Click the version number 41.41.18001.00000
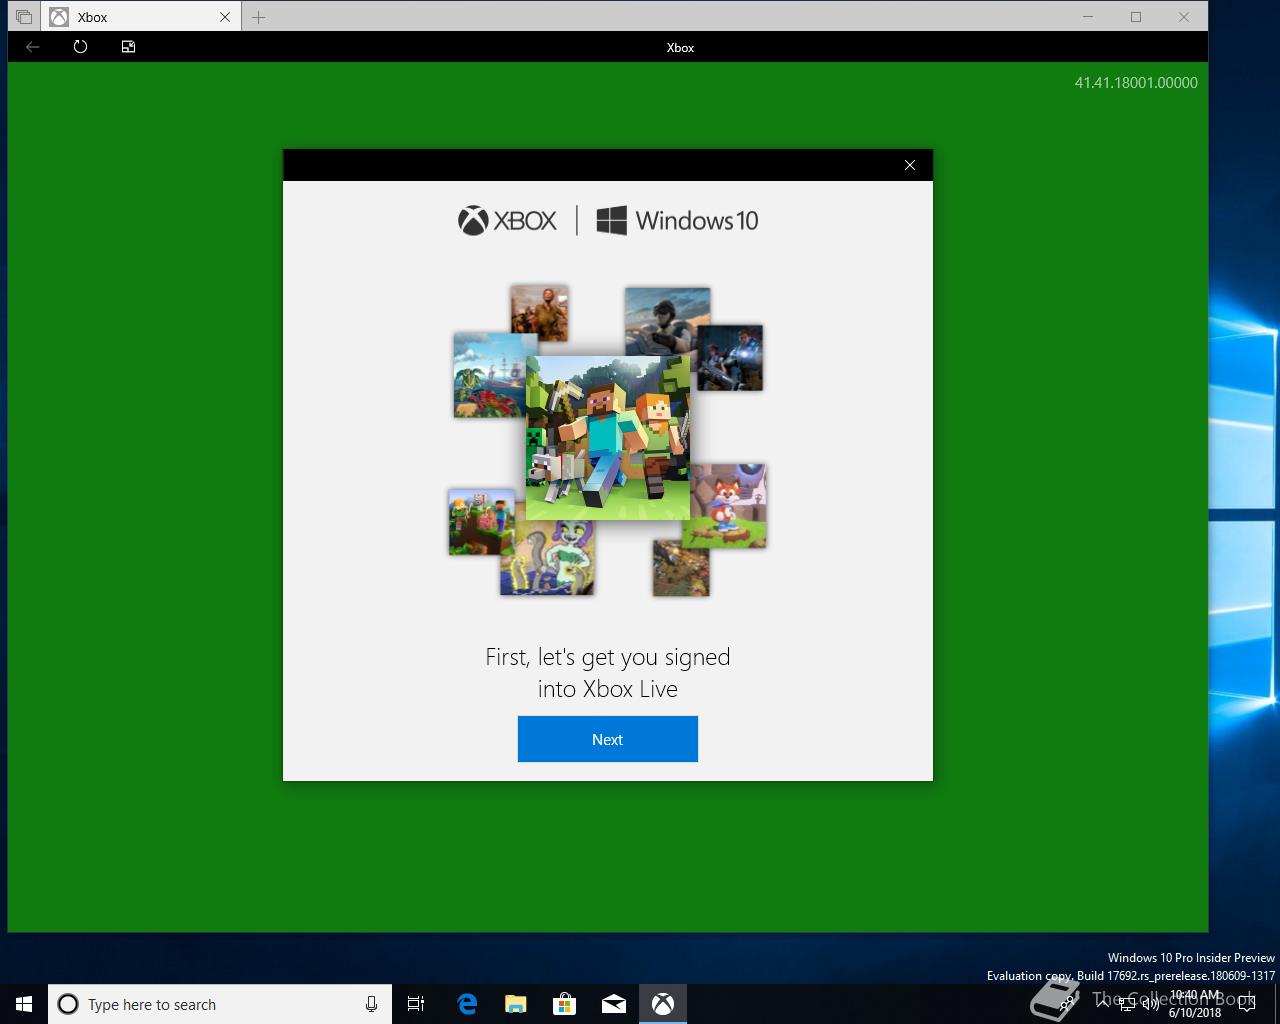 1136,83
